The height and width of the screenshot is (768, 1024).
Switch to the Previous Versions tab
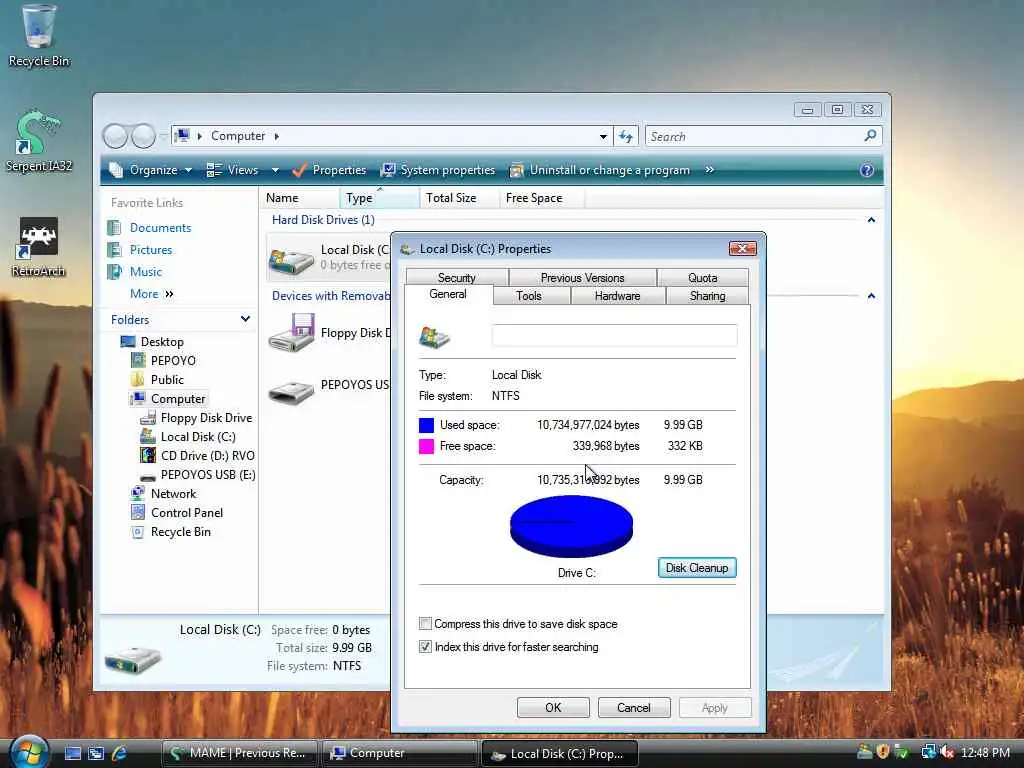[583, 278]
